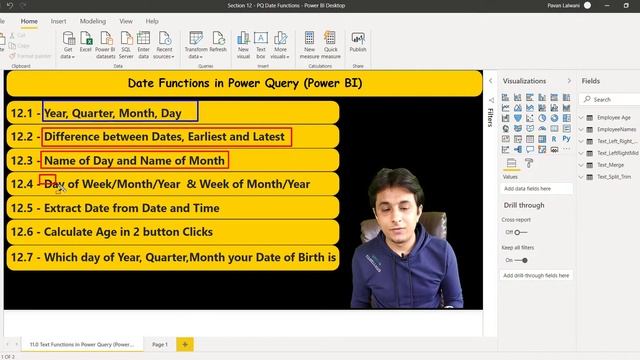Click the Quick measure button

pyautogui.click(x=331, y=45)
